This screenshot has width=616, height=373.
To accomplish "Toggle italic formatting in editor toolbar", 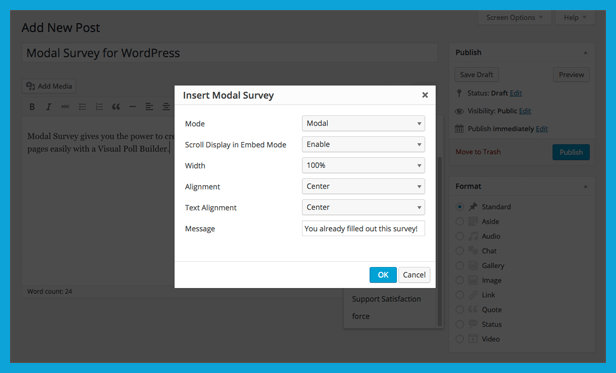I will [x=49, y=107].
